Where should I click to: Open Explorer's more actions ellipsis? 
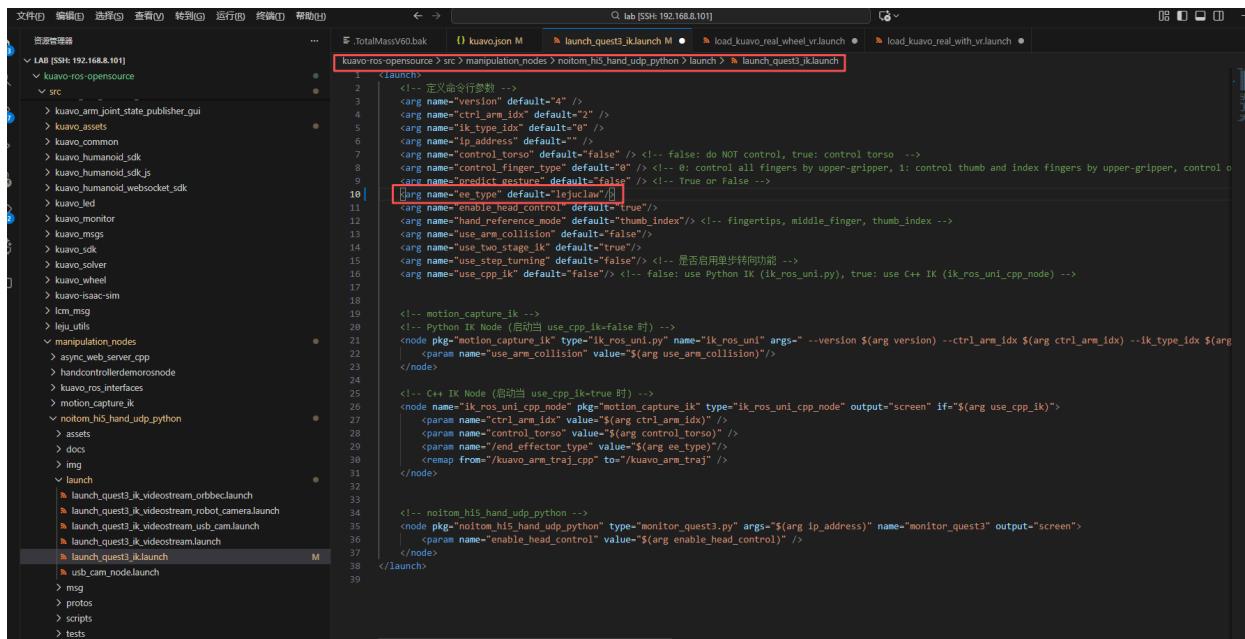pos(314,41)
